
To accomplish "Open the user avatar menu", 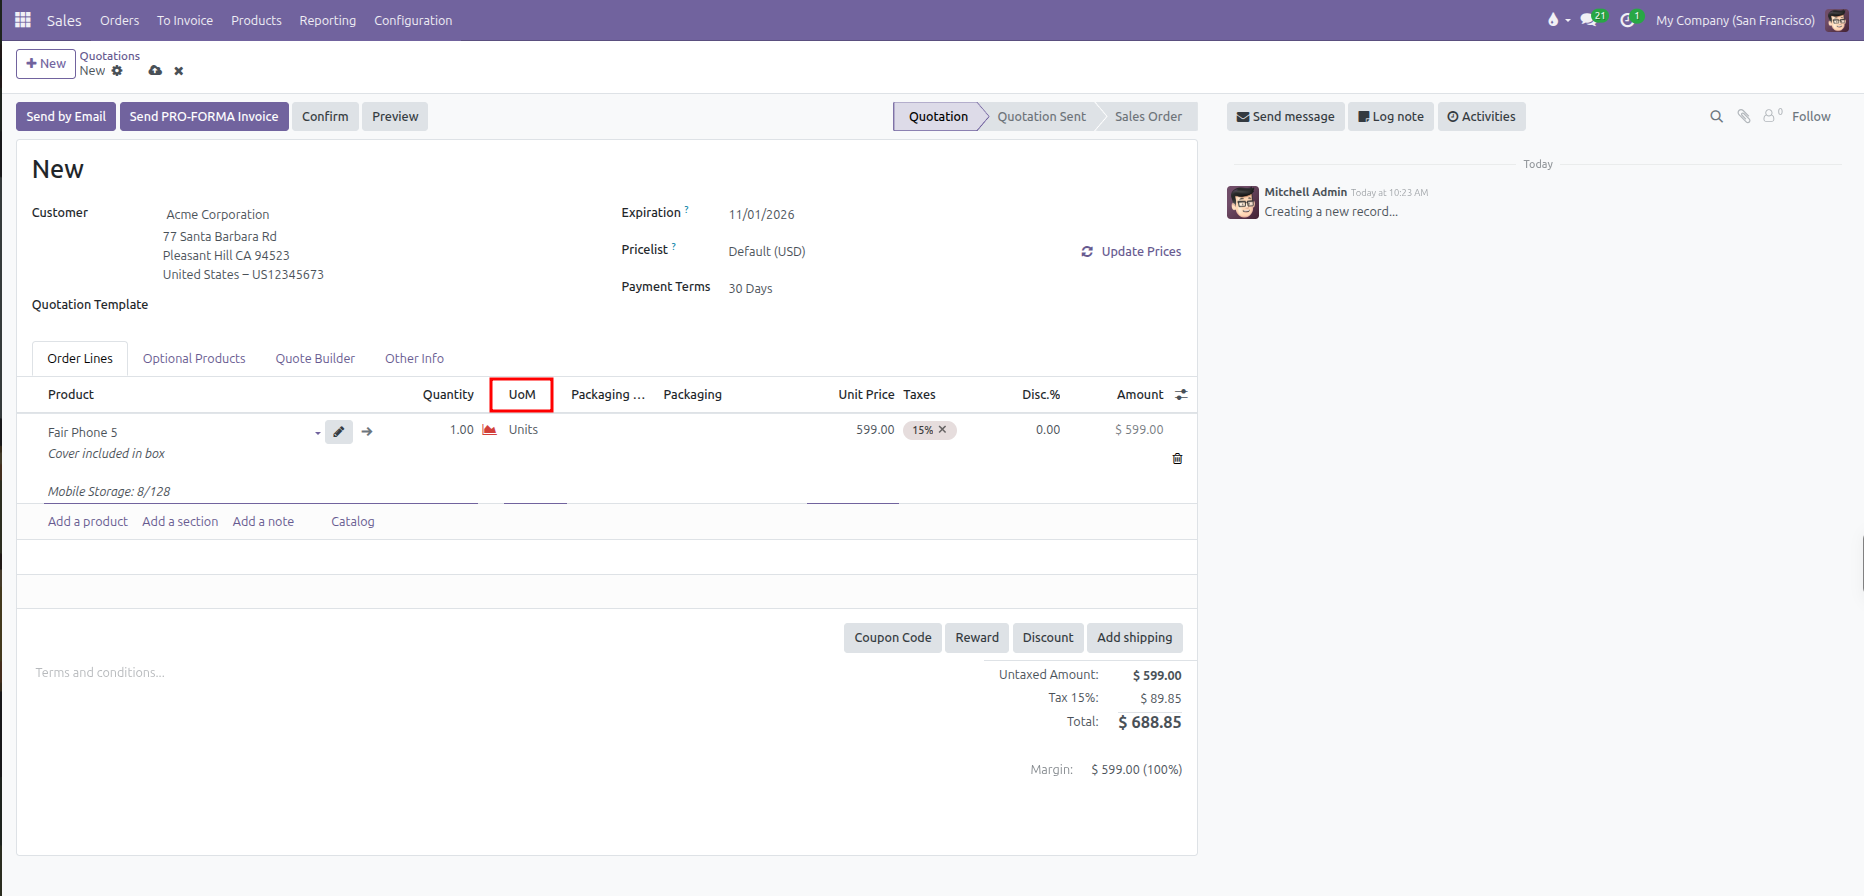I will tap(1837, 20).
